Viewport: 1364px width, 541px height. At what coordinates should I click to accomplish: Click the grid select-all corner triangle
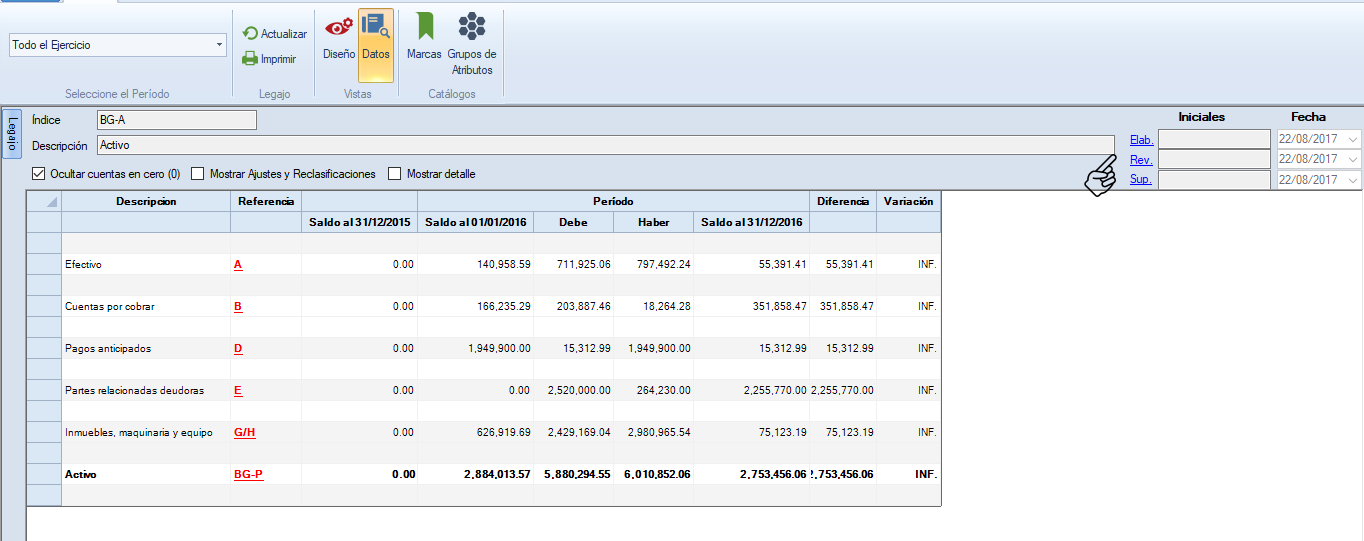[51, 202]
